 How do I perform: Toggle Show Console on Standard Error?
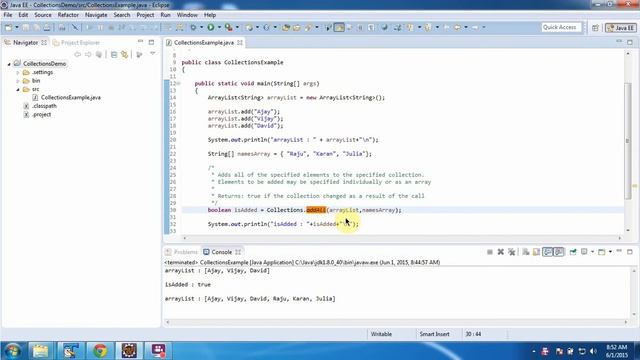(x=559, y=252)
